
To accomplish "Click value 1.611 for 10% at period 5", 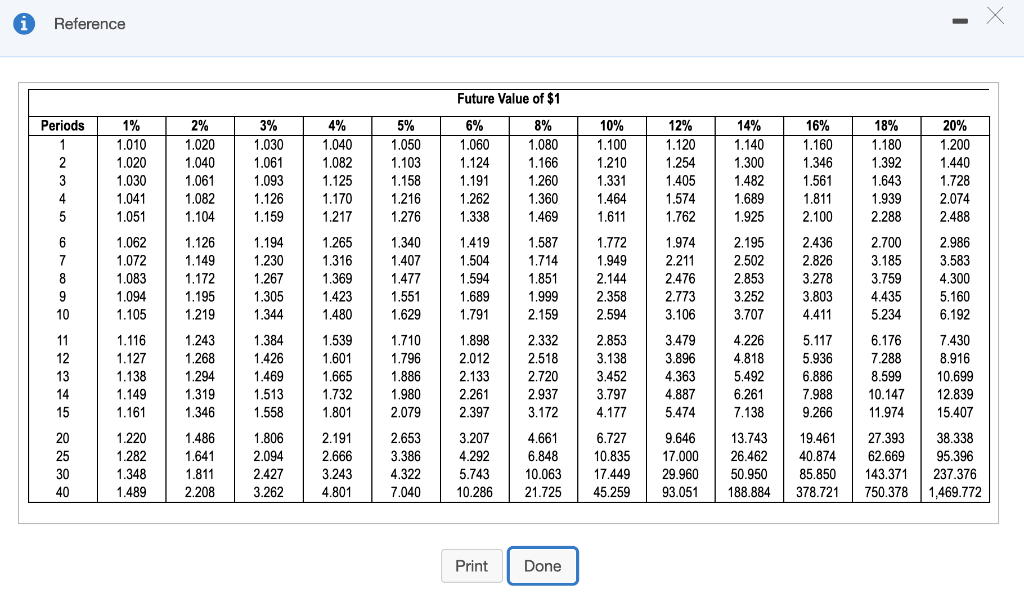I will click(611, 217).
